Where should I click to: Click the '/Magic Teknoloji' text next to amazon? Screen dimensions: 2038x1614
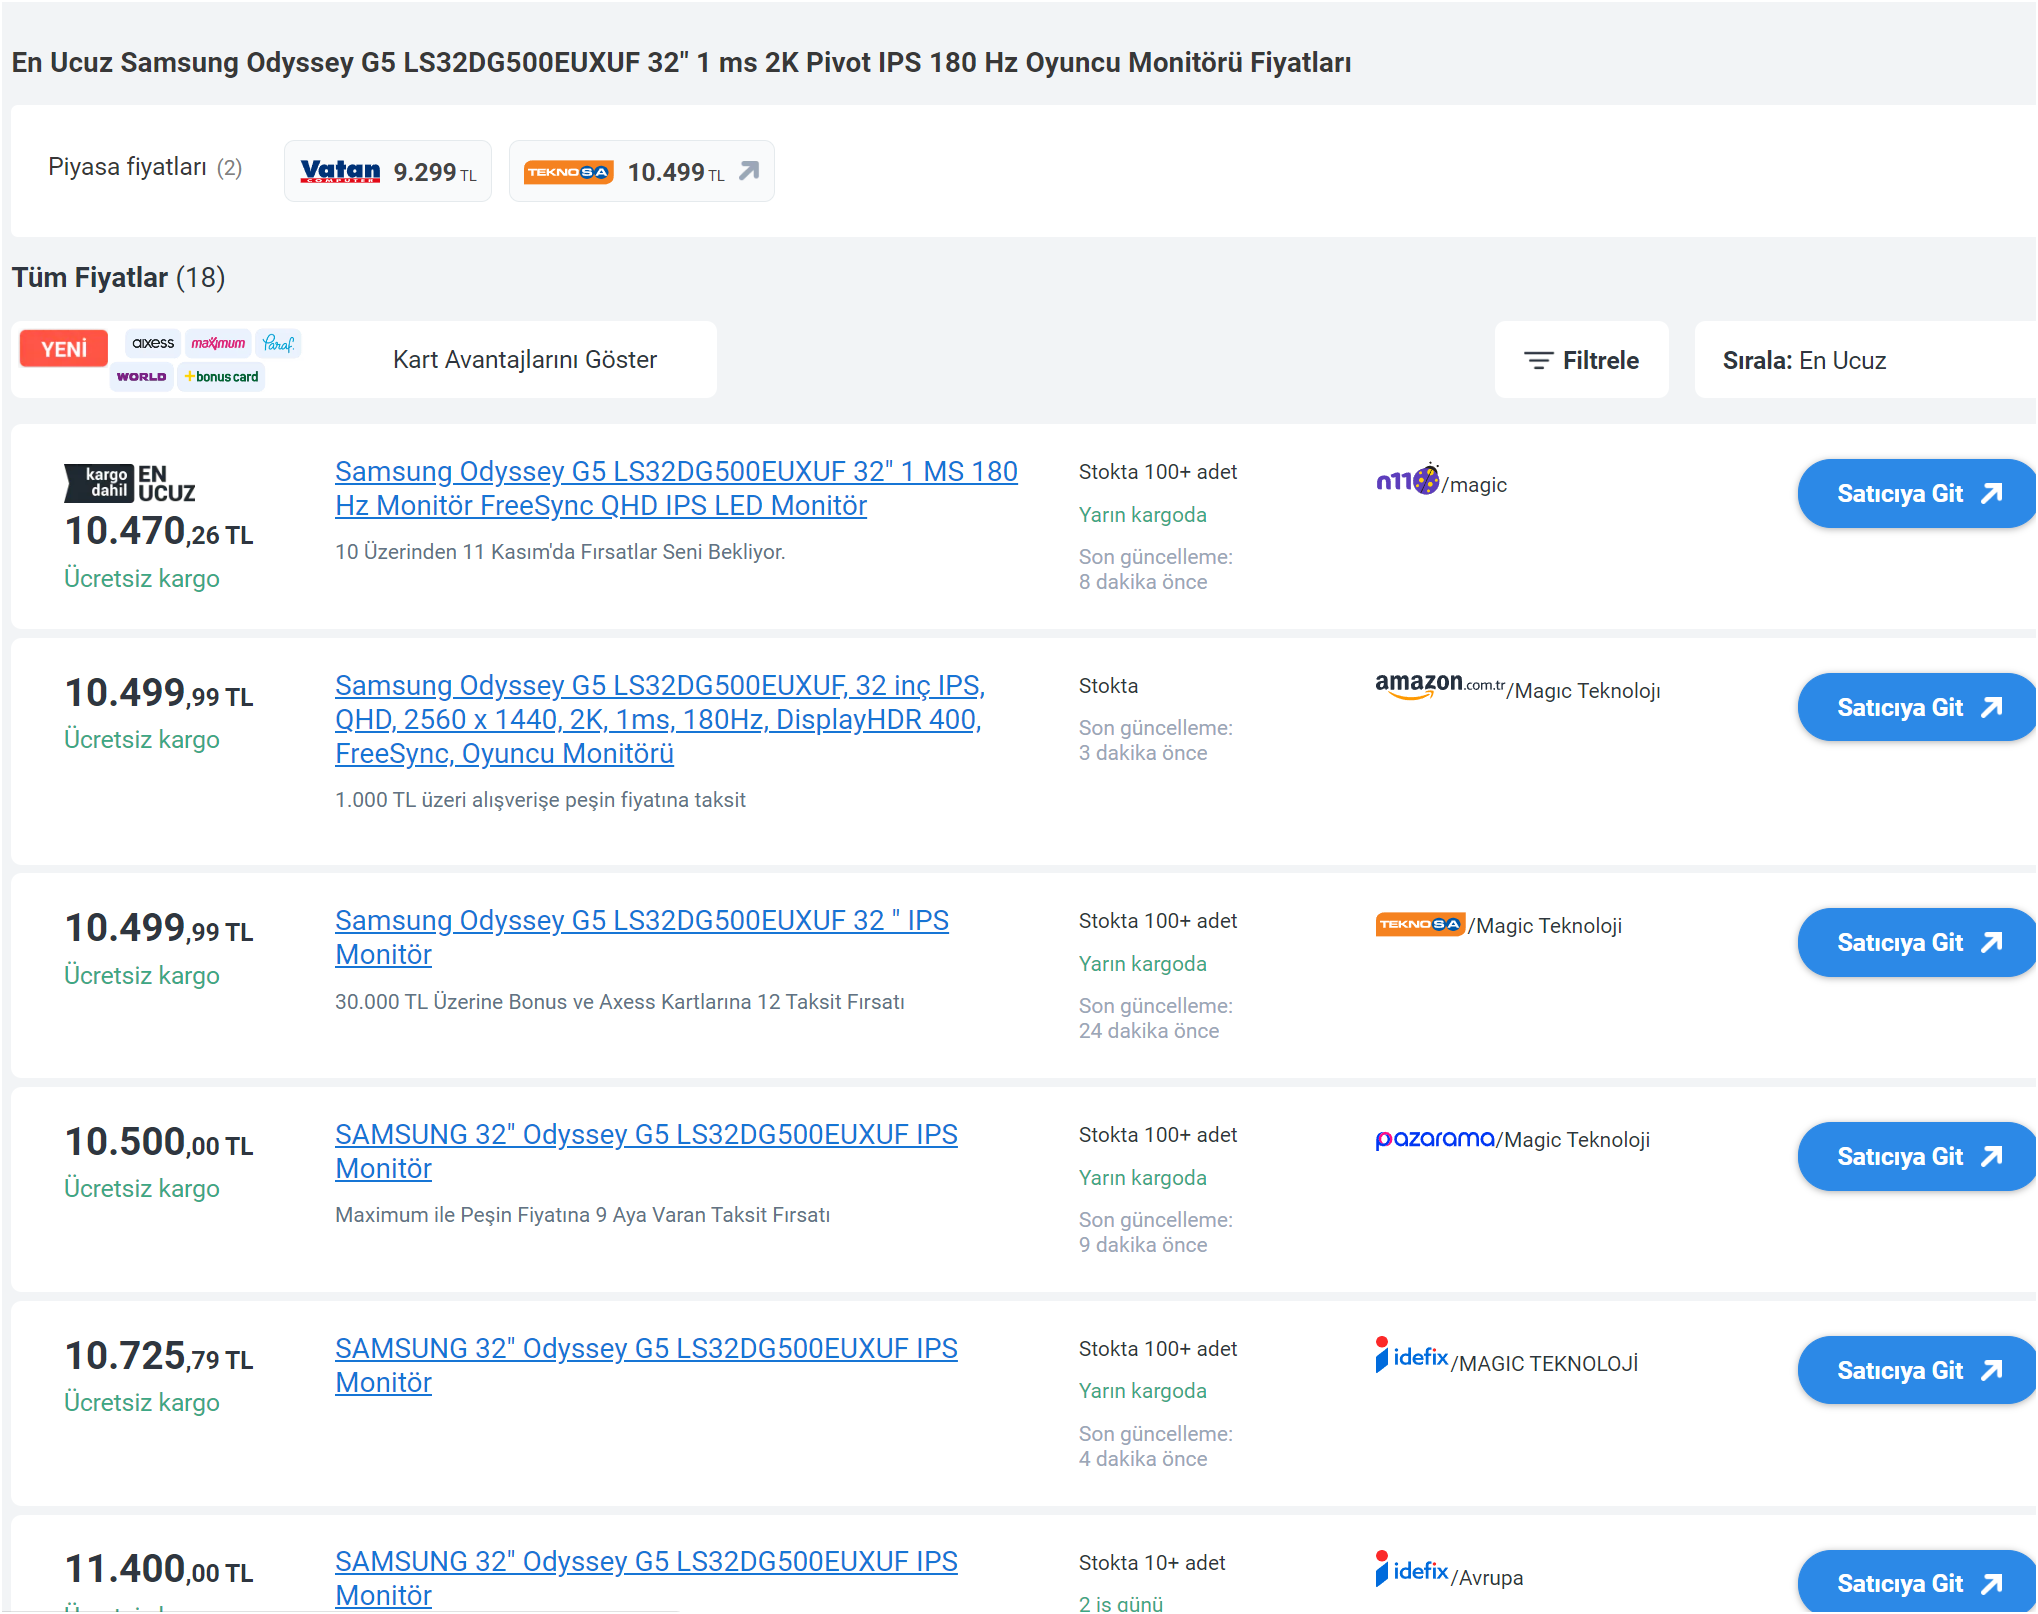coord(1584,691)
